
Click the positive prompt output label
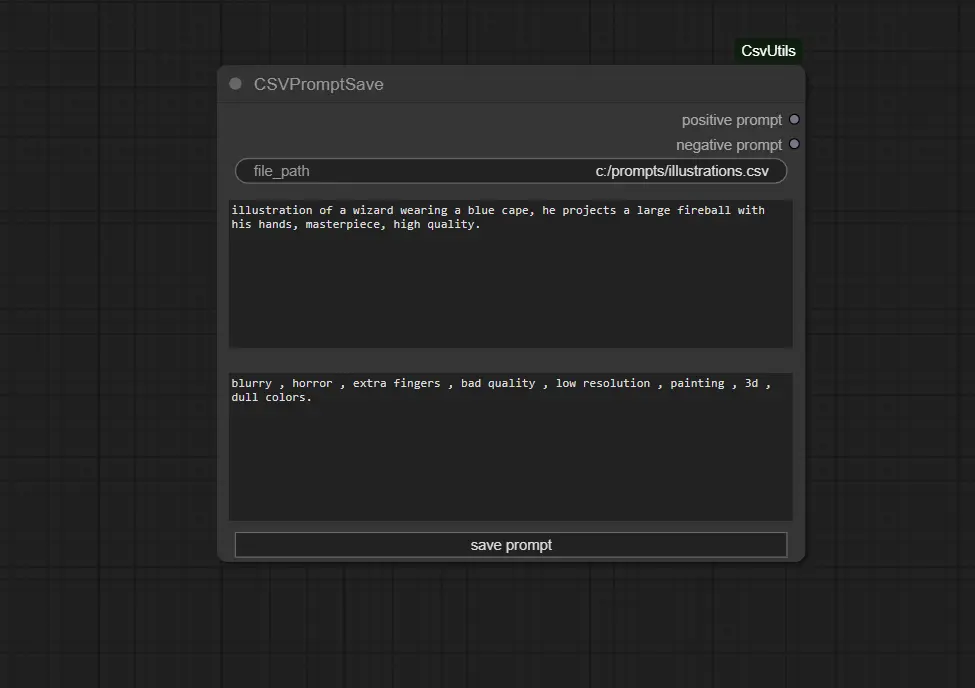(731, 119)
